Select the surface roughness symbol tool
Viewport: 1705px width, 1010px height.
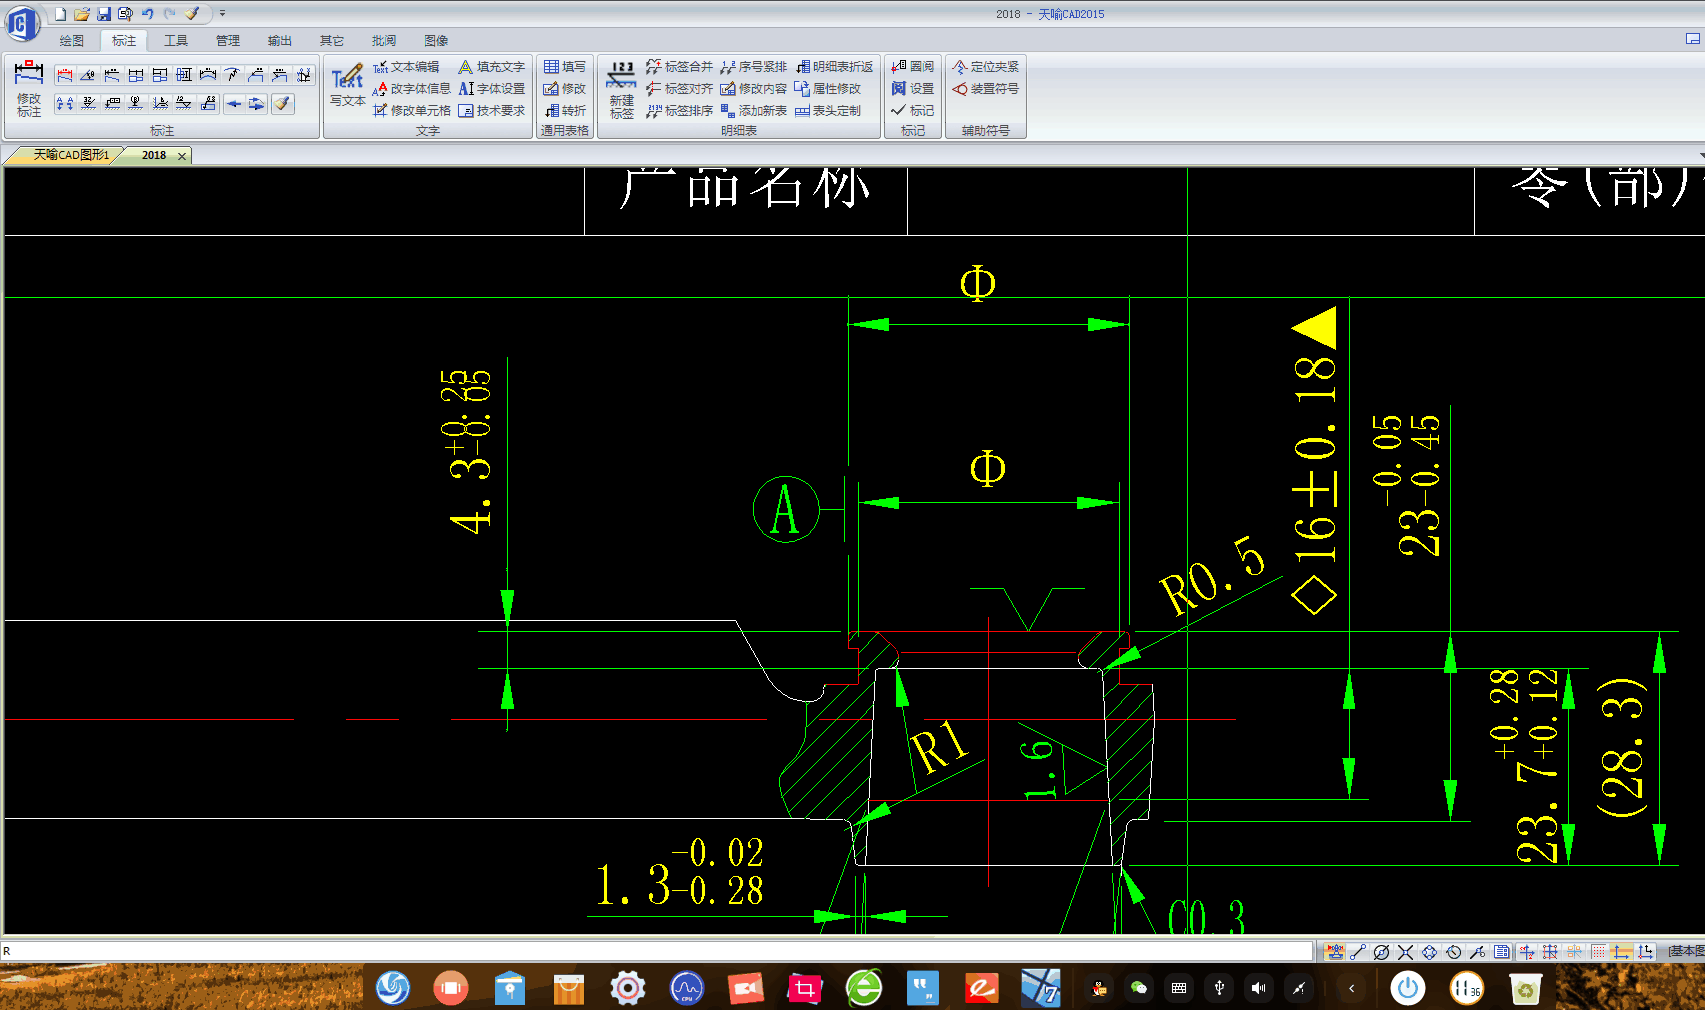click(88, 103)
